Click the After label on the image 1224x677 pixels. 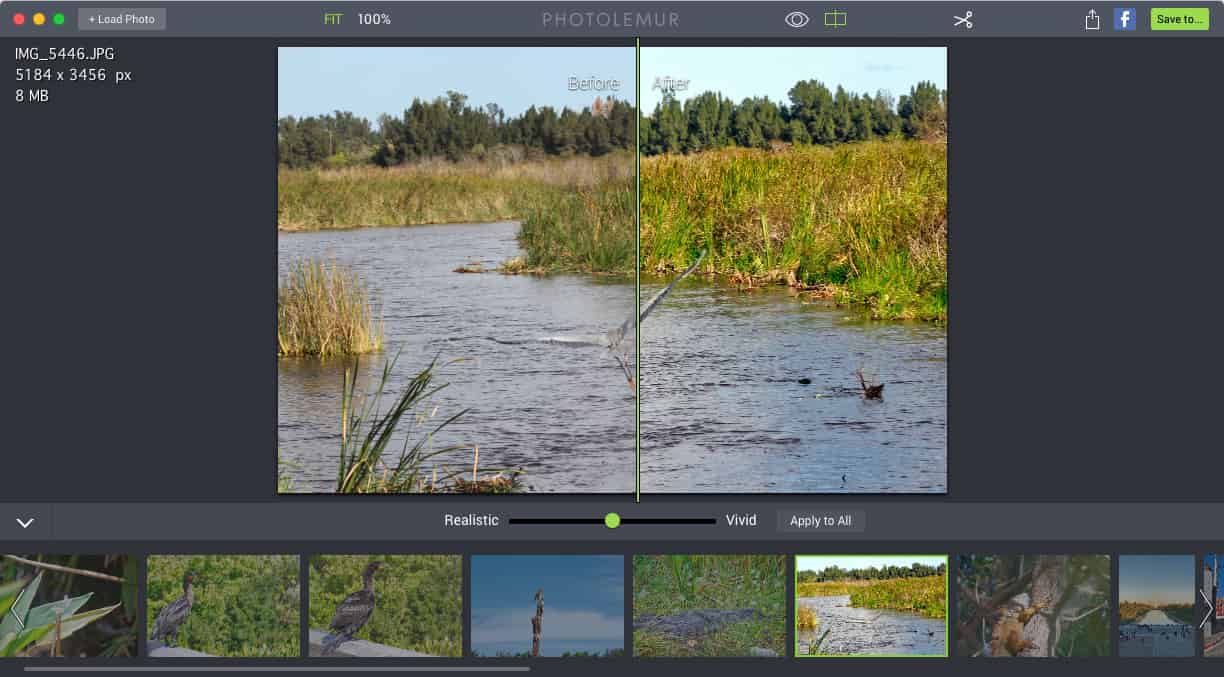[x=671, y=83]
